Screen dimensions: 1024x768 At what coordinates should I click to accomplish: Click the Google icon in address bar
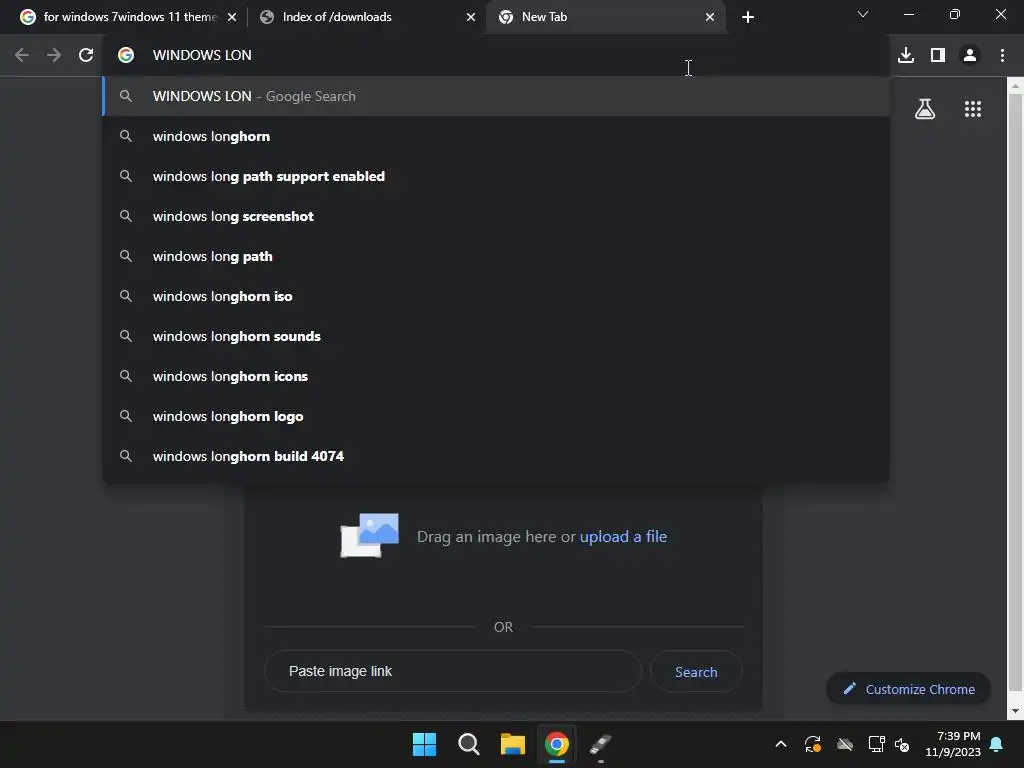(126, 55)
